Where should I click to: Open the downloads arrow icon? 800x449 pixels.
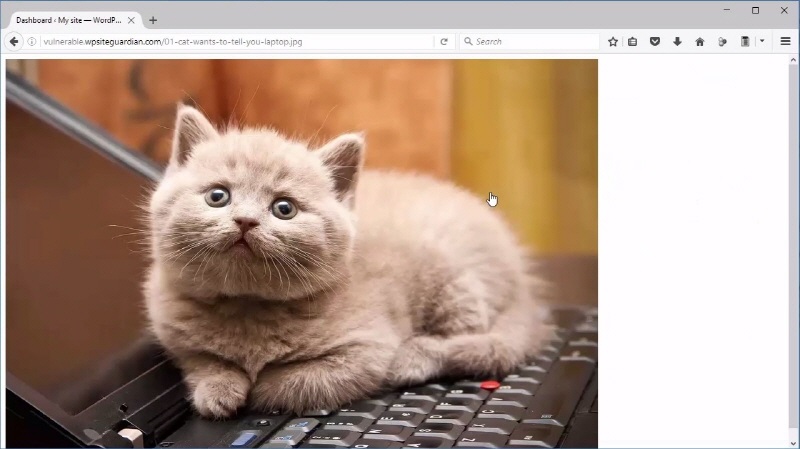(677, 42)
